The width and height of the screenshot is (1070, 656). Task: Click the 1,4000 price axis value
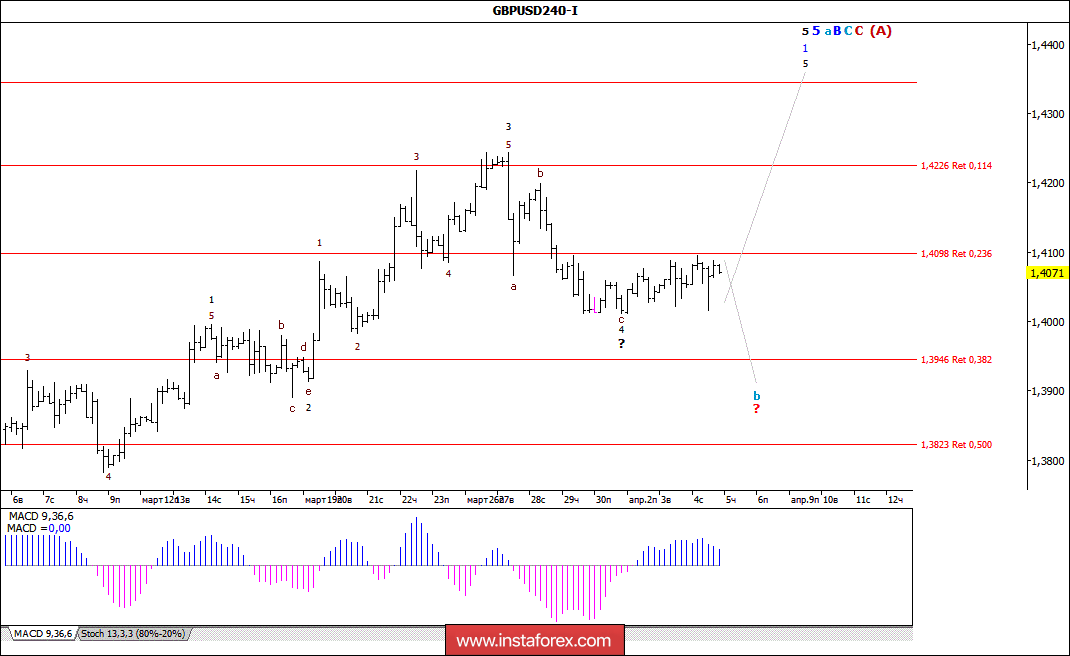1047,322
